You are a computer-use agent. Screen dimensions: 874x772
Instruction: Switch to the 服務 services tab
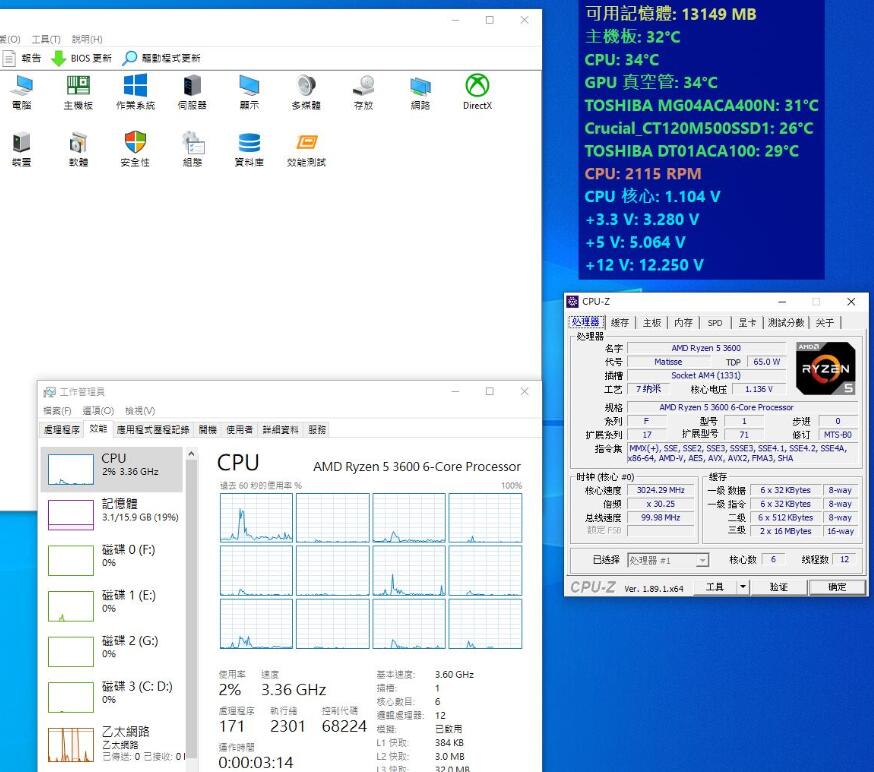pyautogui.click(x=317, y=430)
